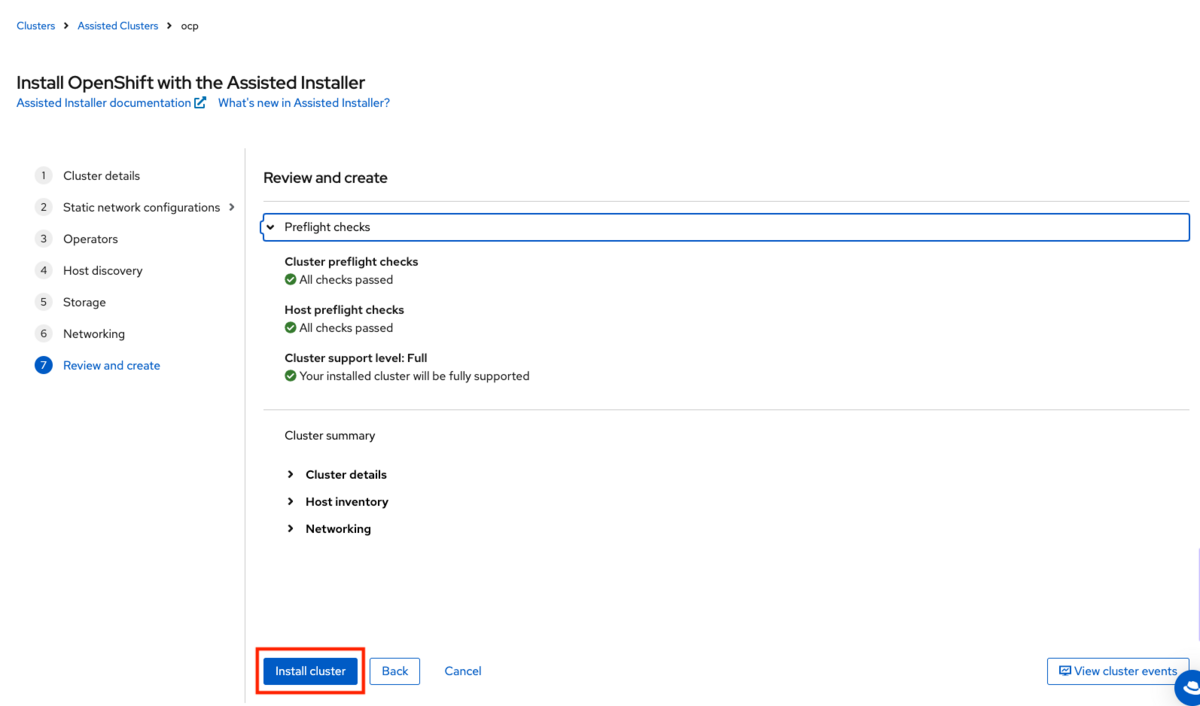
Task: Navigate to Clusters breadcrumb
Action: (x=36, y=26)
